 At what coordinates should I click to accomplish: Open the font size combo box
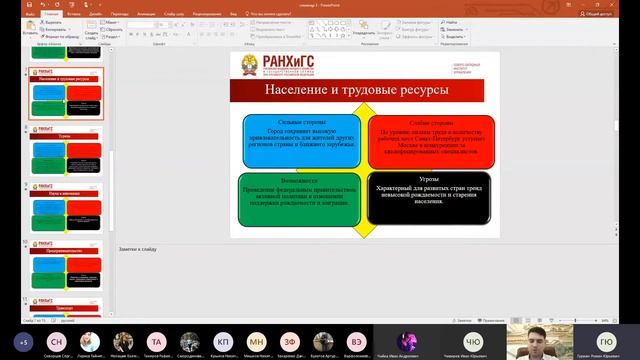coord(163,25)
